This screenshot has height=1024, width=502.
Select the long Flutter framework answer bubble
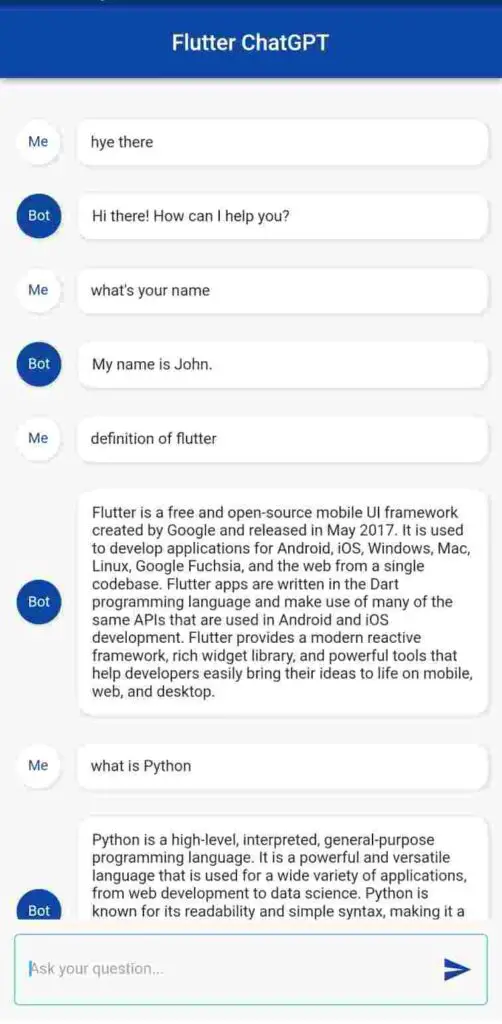coord(283,602)
